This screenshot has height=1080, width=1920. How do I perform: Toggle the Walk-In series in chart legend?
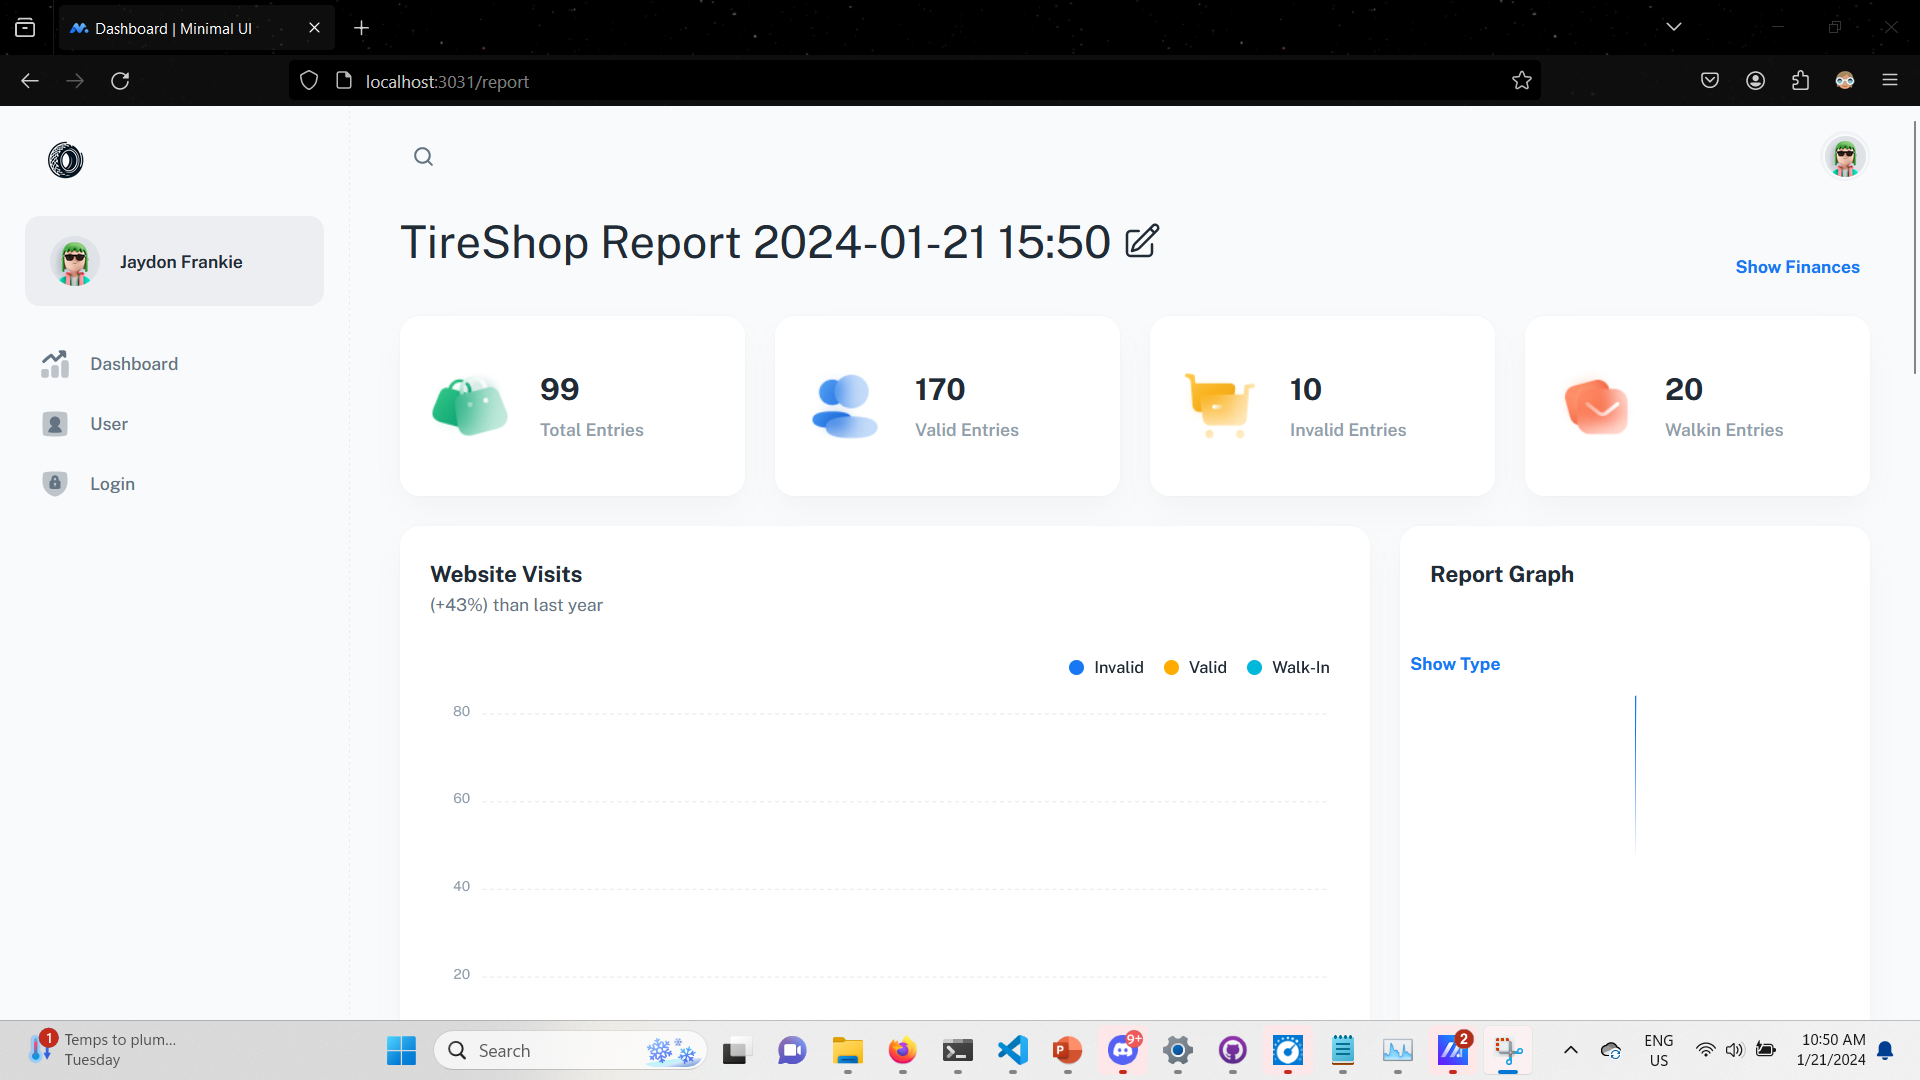pos(1289,667)
